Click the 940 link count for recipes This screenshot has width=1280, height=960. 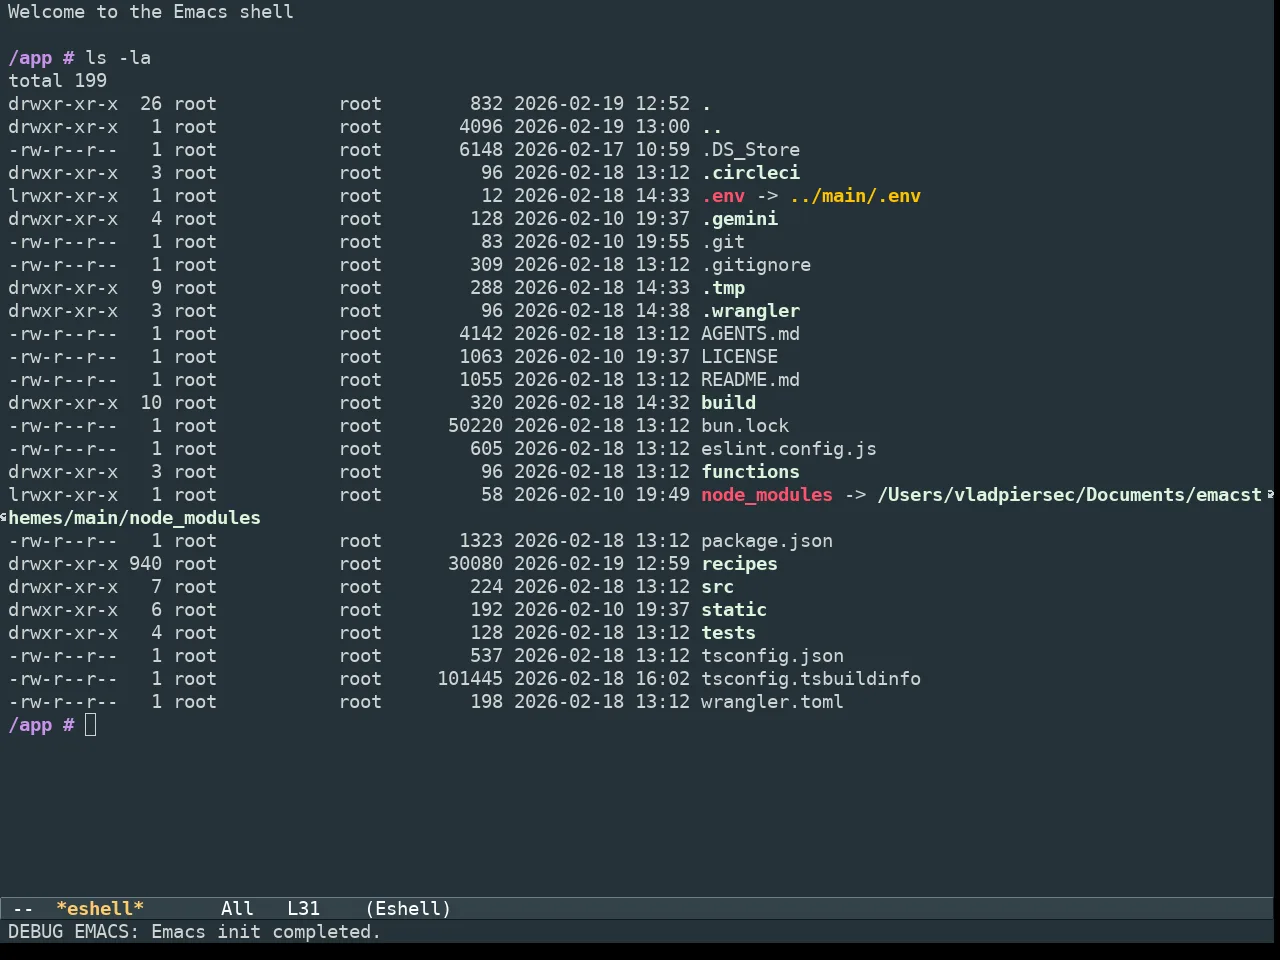145,564
